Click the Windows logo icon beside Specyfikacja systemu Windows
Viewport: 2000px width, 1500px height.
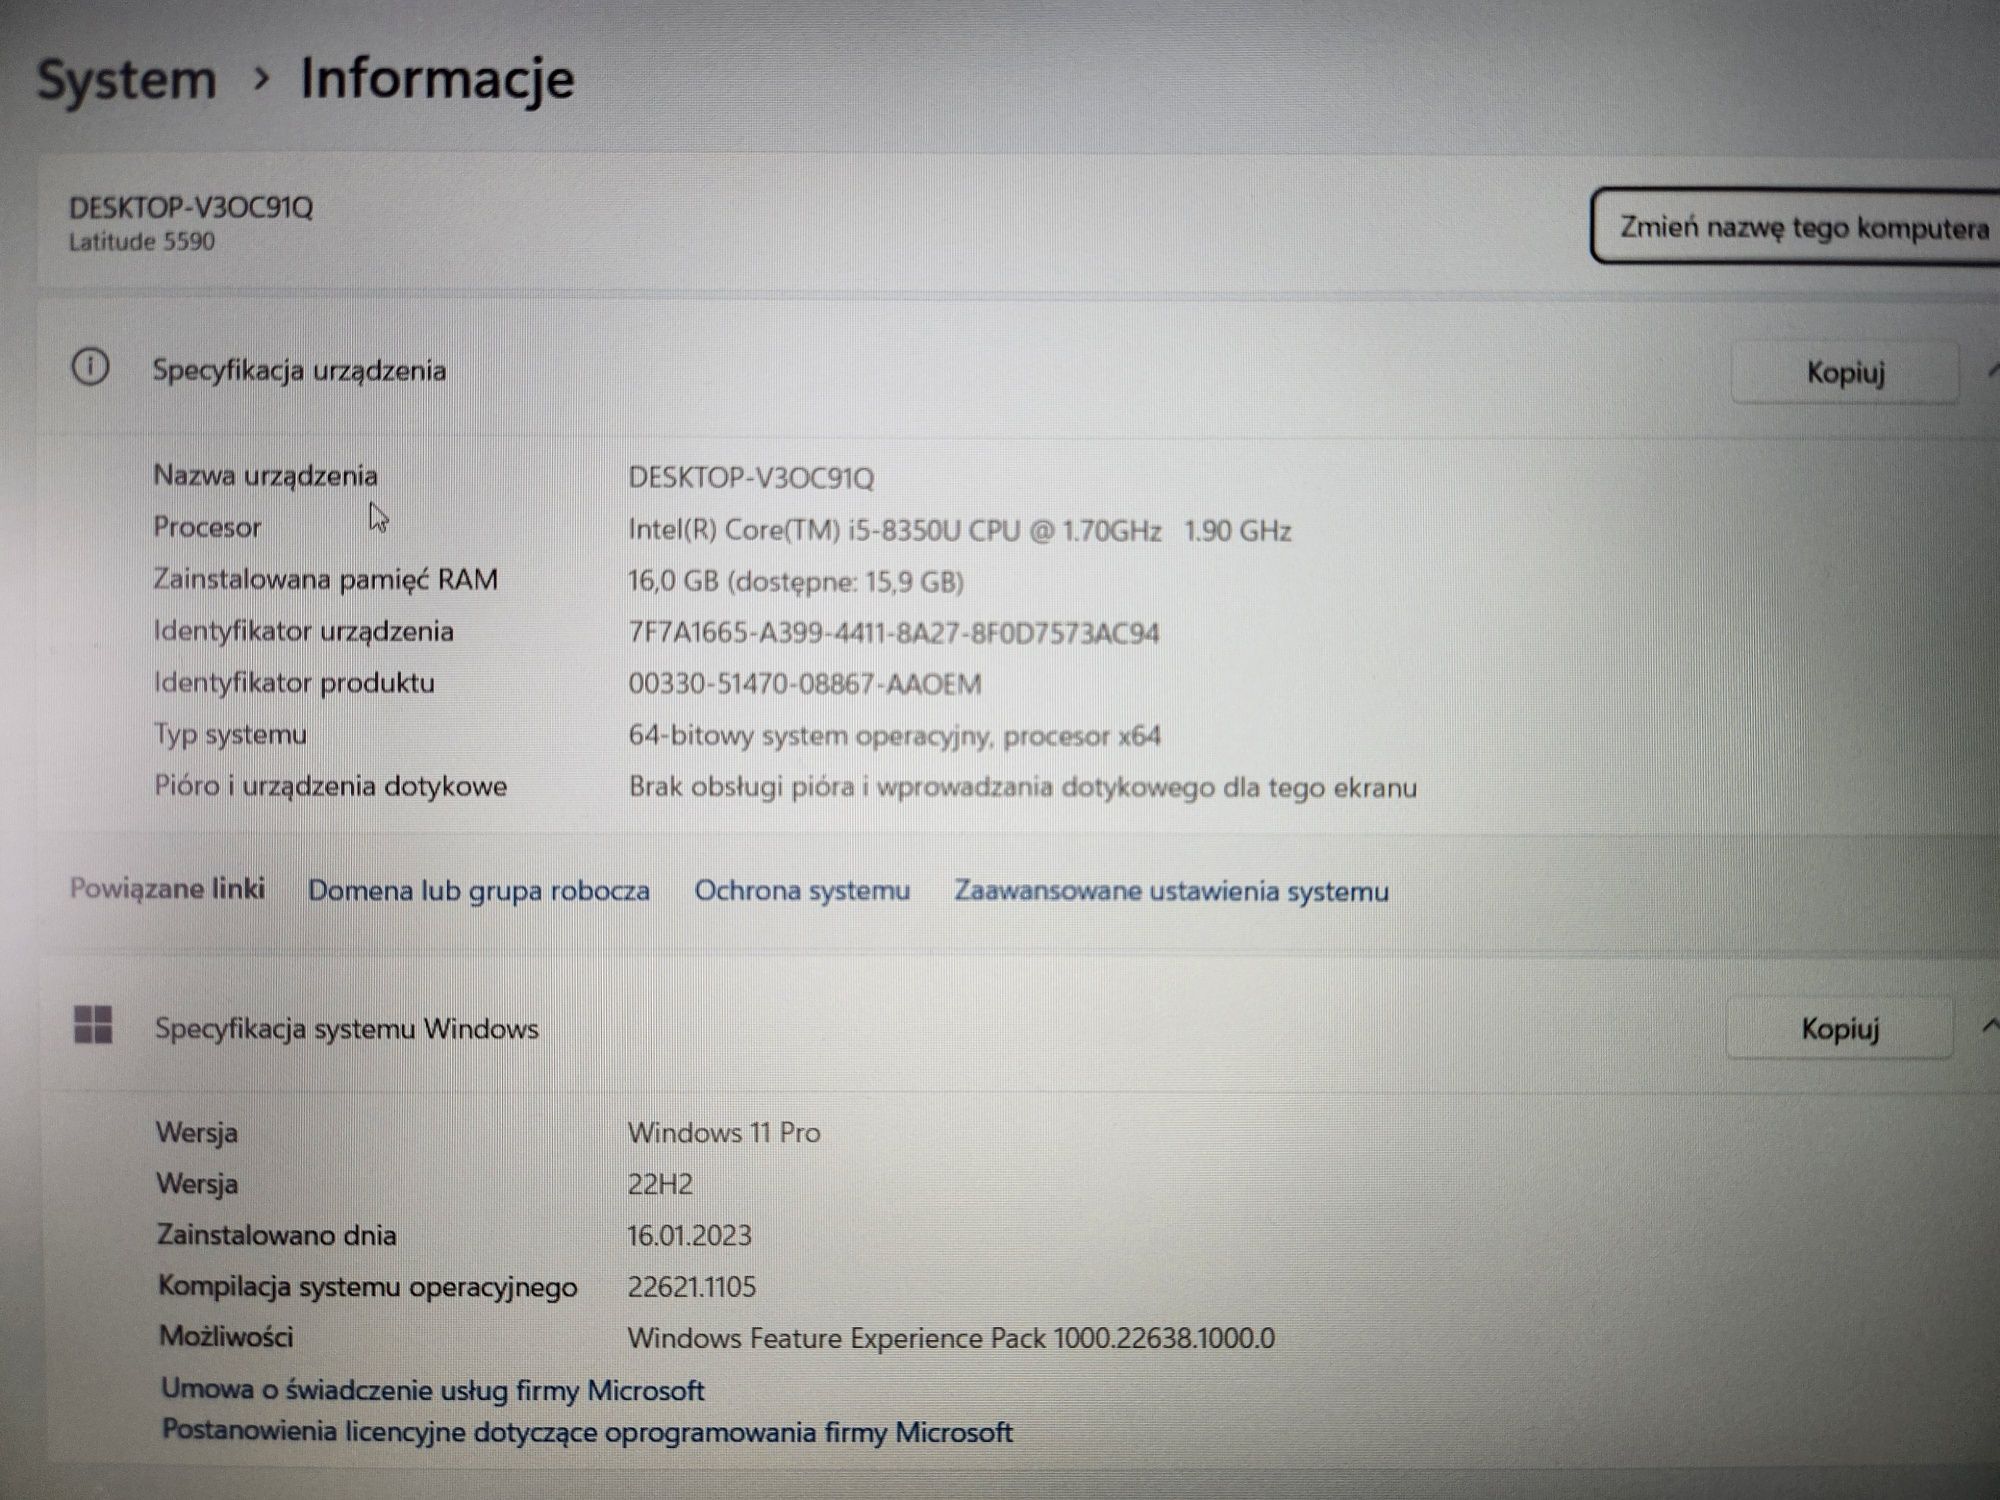[x=93, y=1025]
